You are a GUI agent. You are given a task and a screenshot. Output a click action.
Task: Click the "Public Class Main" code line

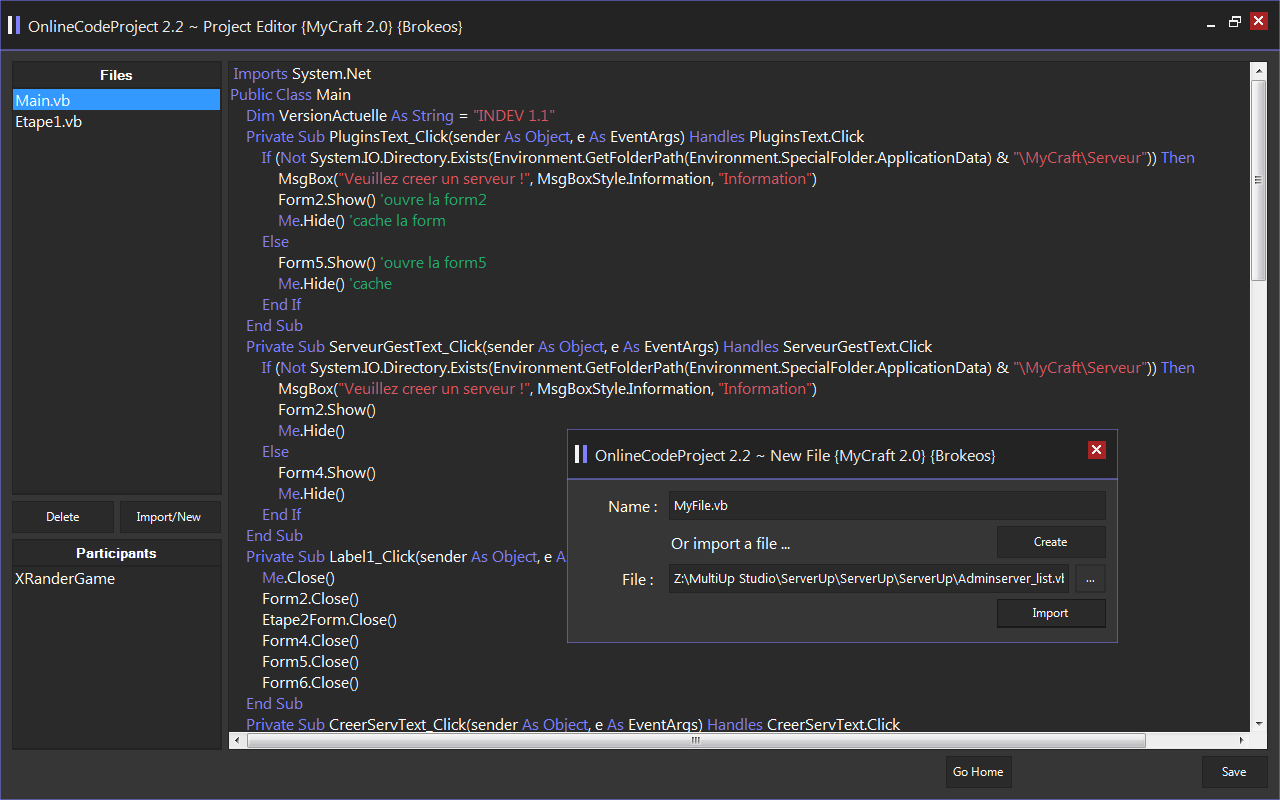tap(290, 94)
